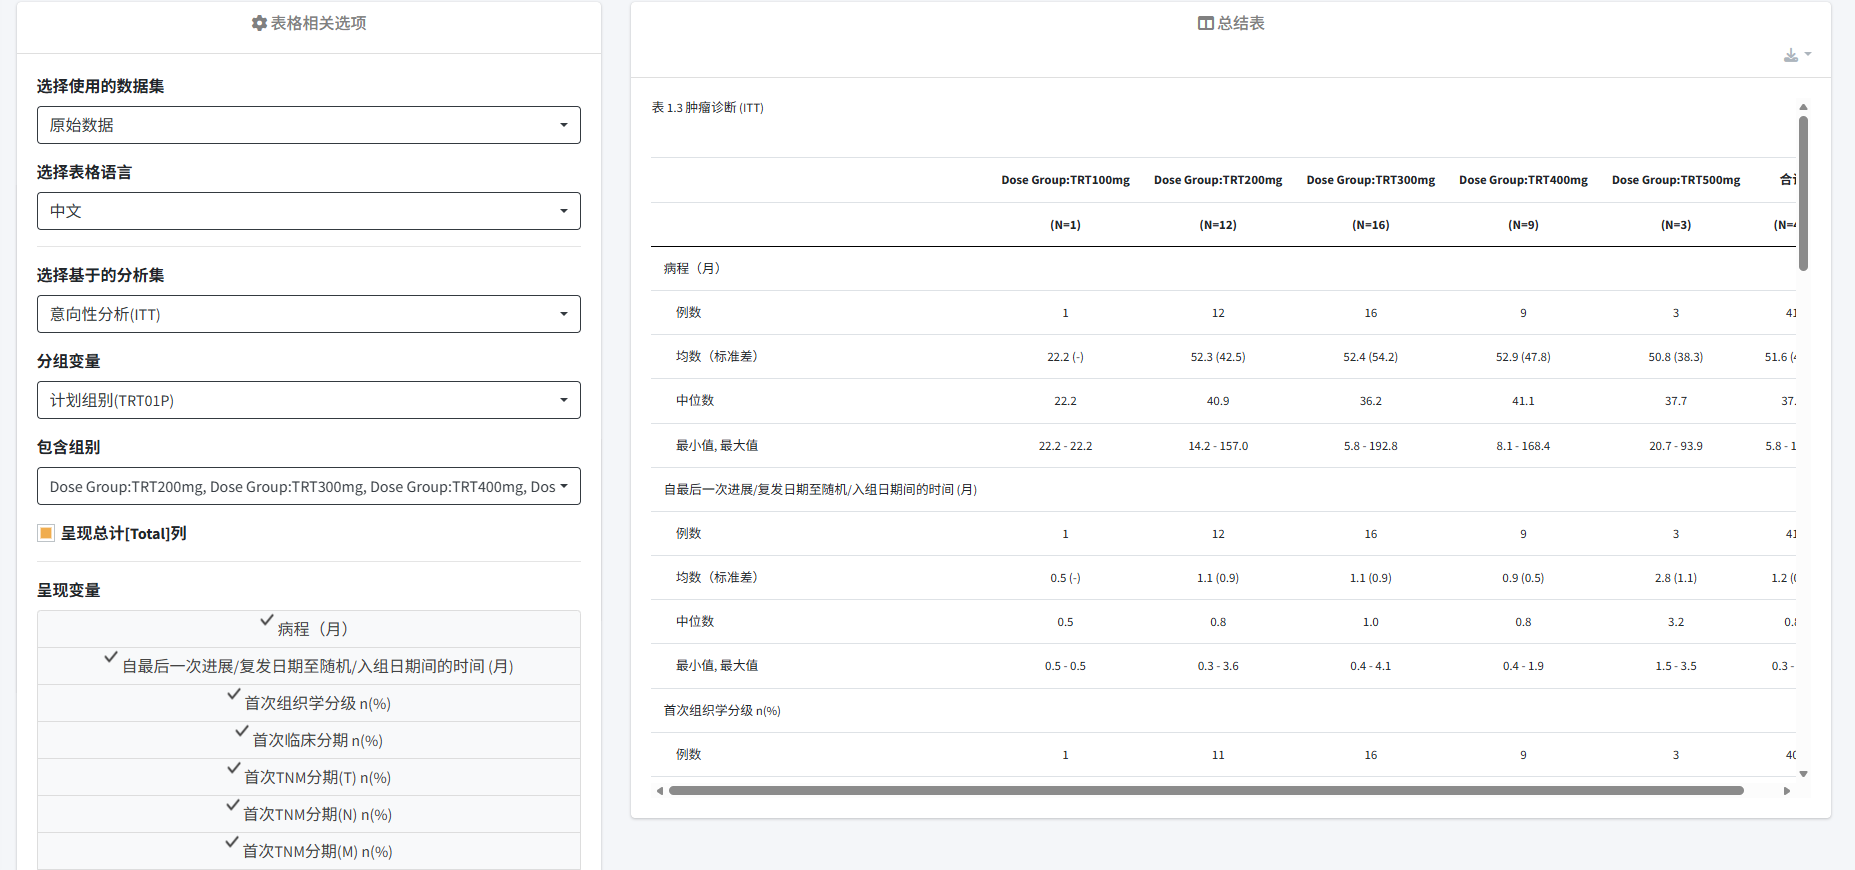This screenshot has height=870, width=1855.
Task: Click the 首次TNM分期(M) n(%) variable entry
Action: 309,851
